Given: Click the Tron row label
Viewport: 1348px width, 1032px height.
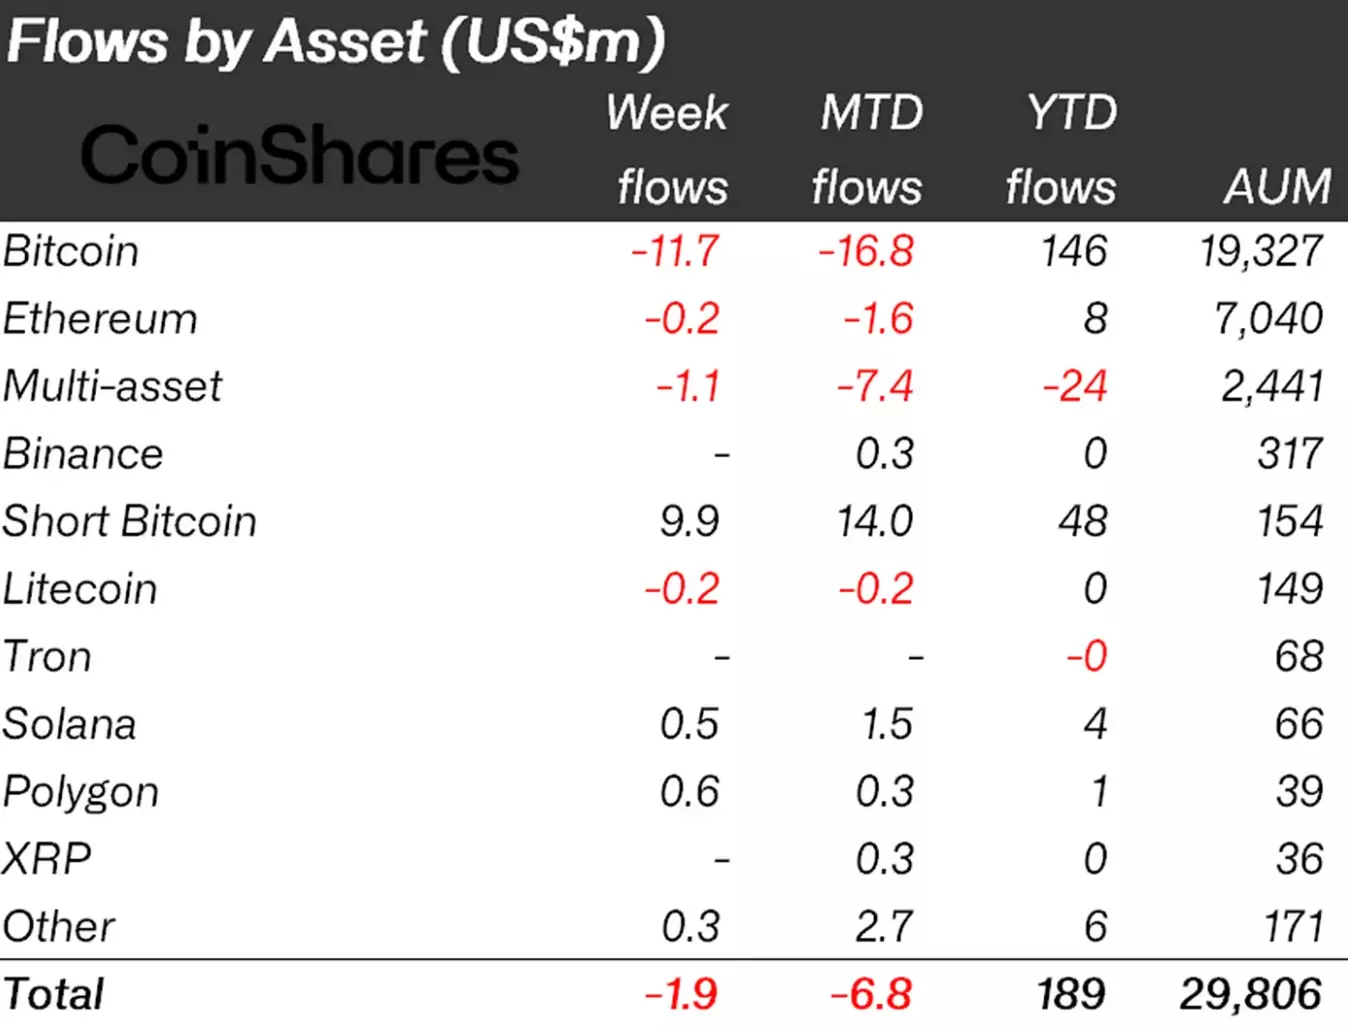Looking at the screenshot, I should (x=47, y=657).
